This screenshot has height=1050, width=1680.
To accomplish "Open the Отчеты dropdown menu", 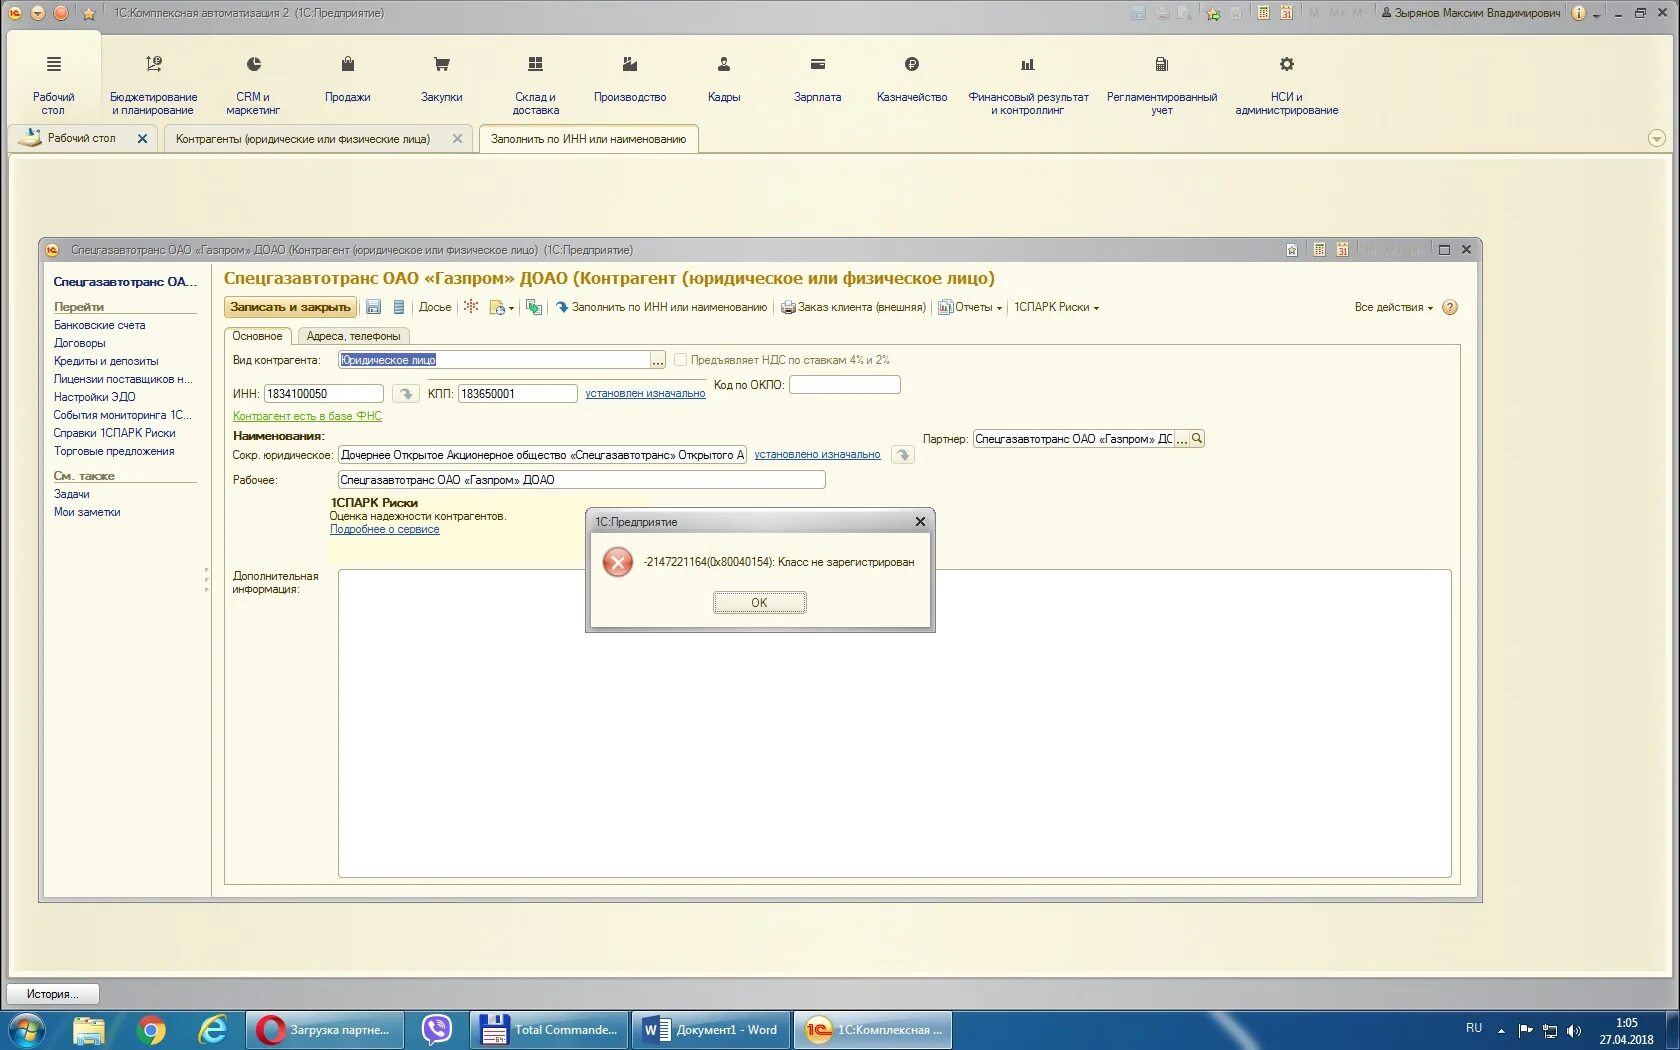I will pyautogui.click(x=970, y=307).
